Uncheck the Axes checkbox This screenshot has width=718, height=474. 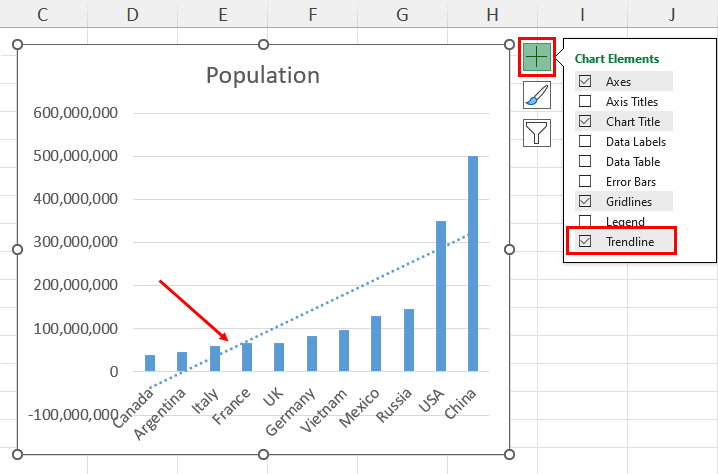585,81
